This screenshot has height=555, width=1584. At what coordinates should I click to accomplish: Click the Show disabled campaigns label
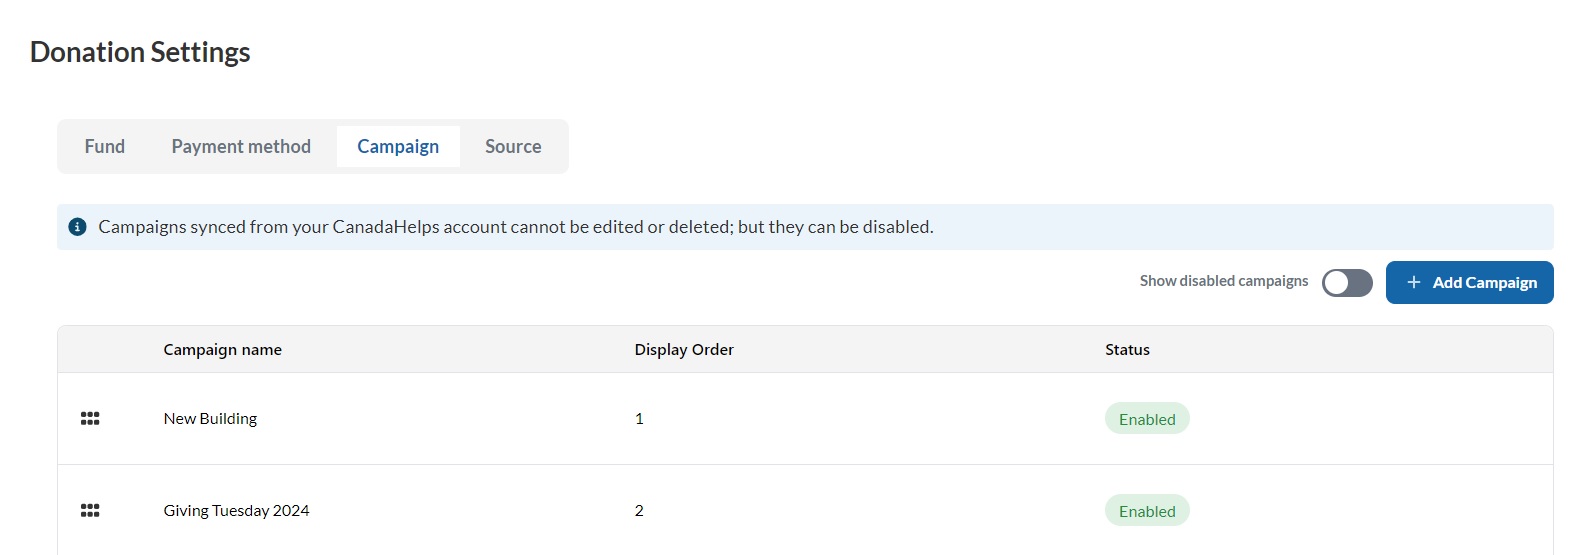click(x=1224, y=281)
